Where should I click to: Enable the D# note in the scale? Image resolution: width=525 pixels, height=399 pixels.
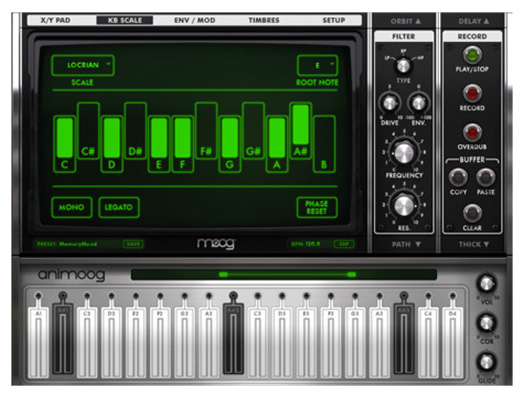click(x=135, y=131)
